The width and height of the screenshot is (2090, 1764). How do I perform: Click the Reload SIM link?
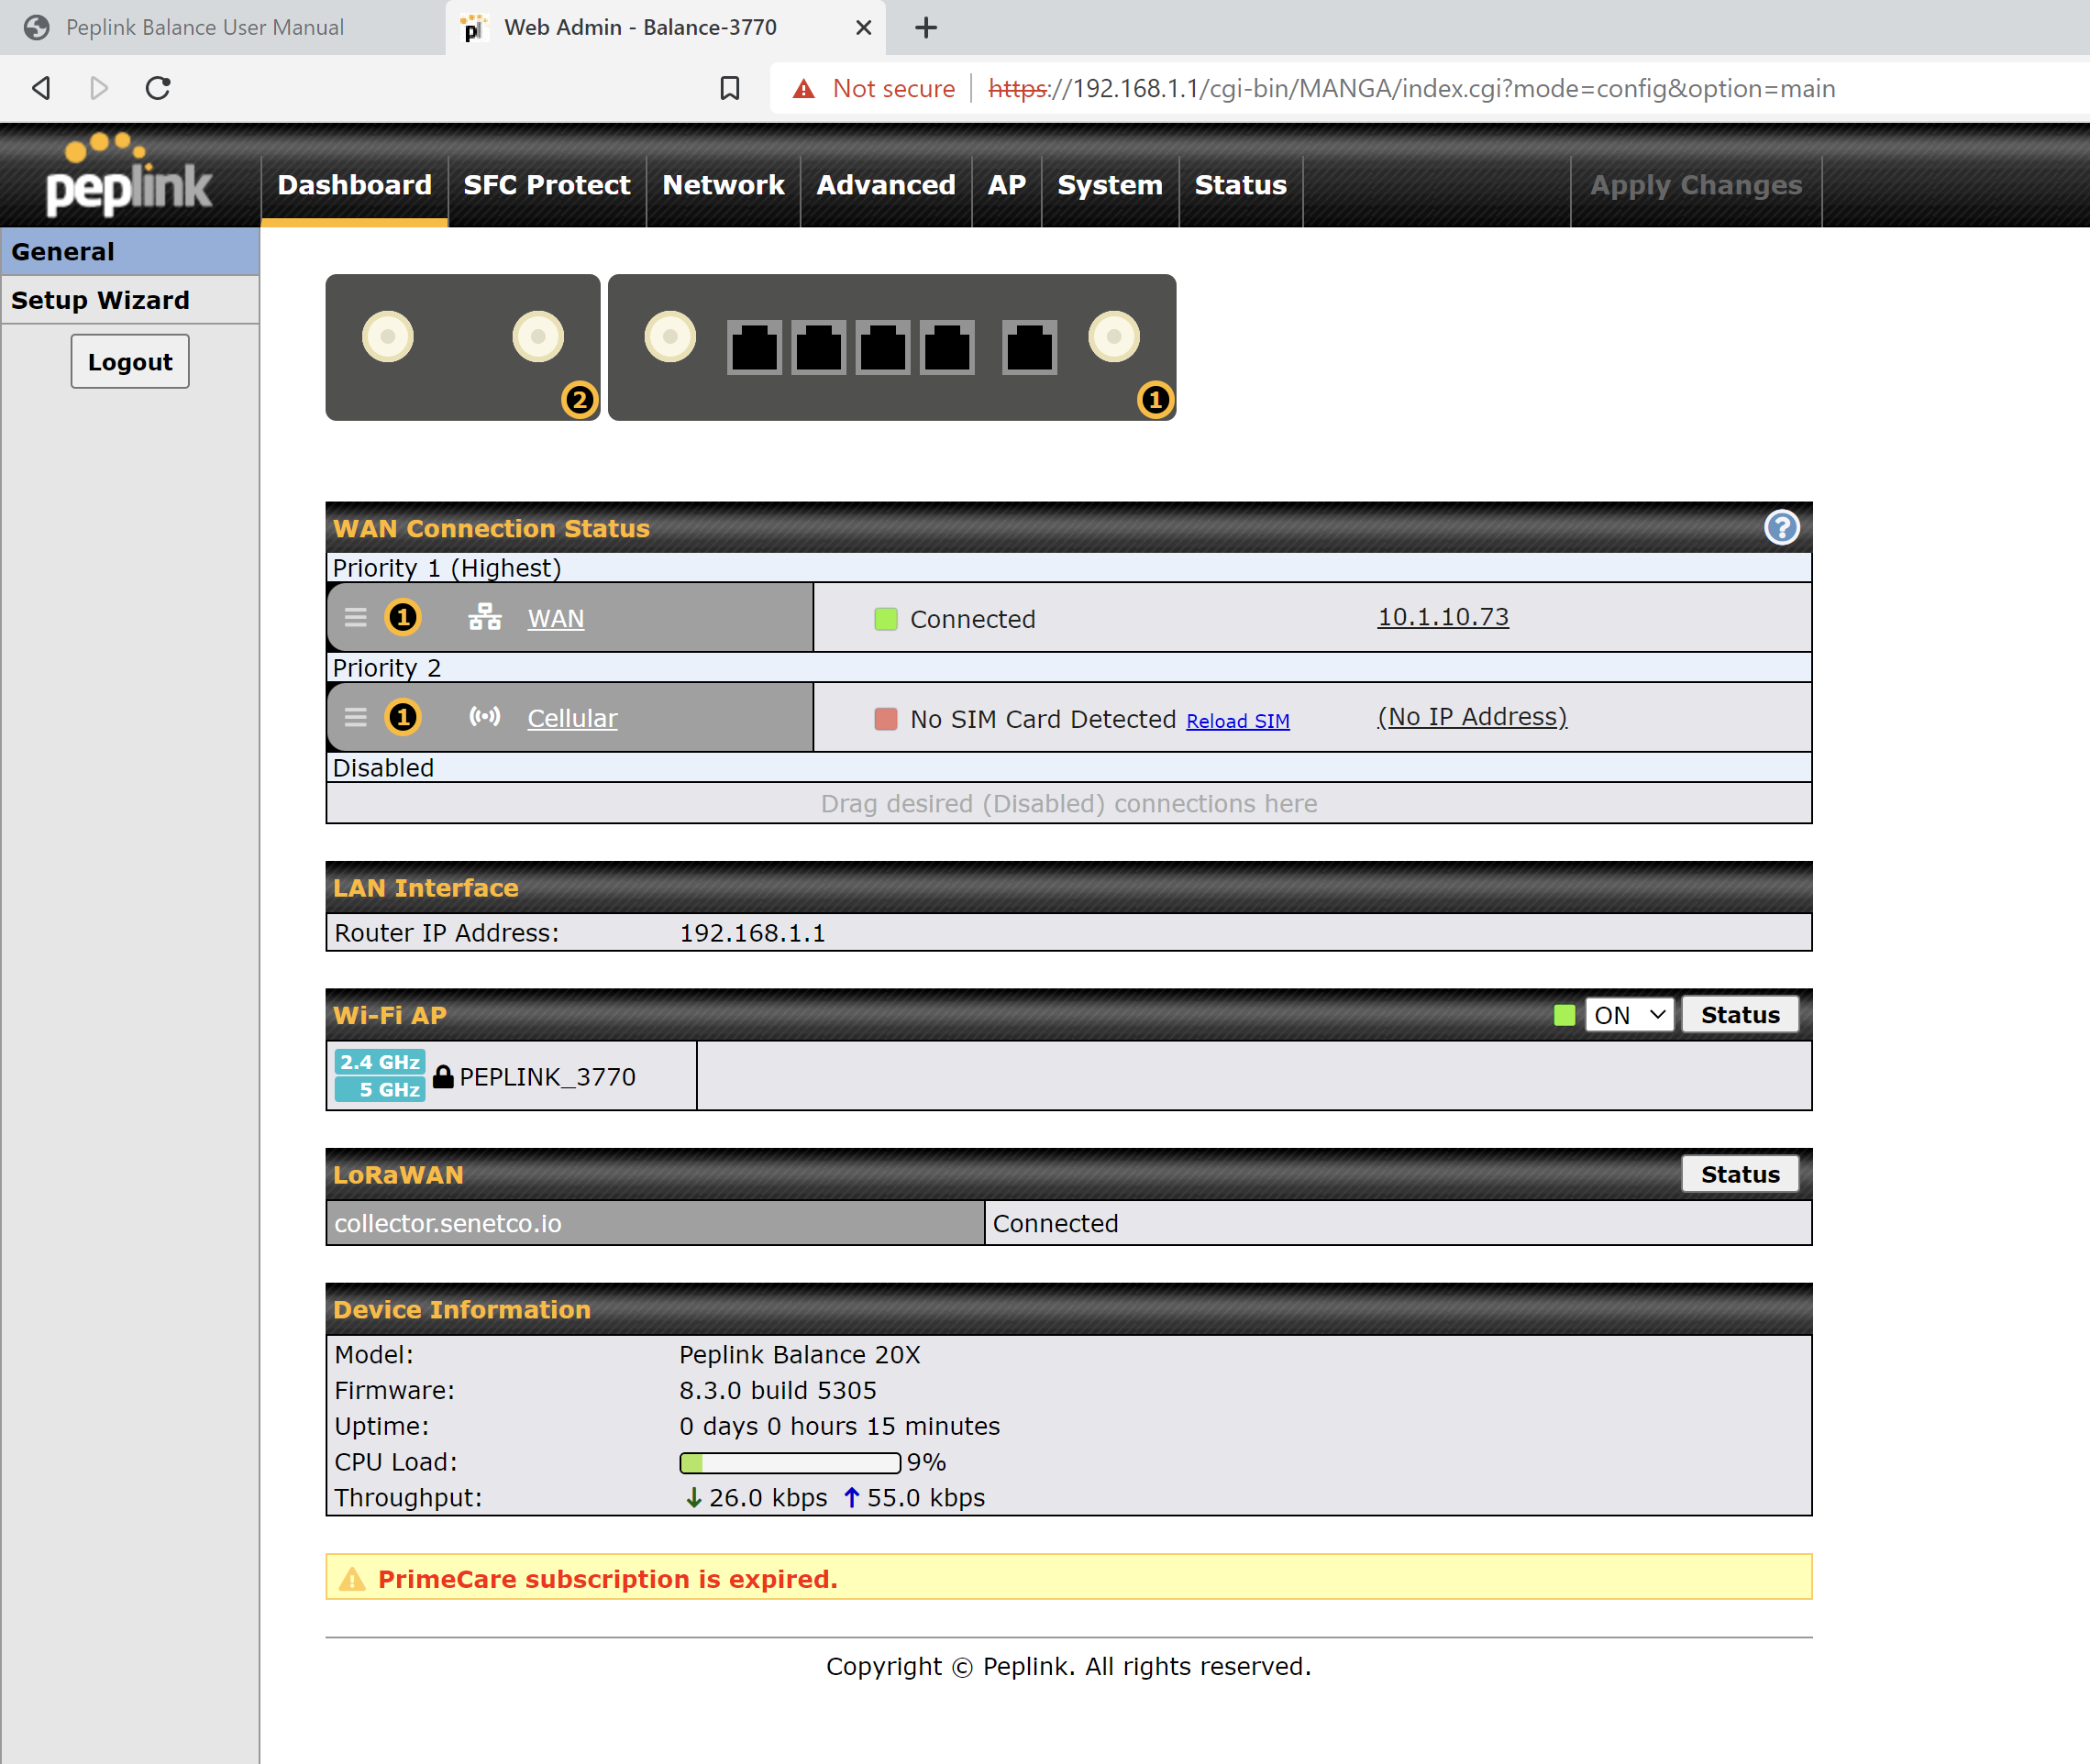[1238, 721]
